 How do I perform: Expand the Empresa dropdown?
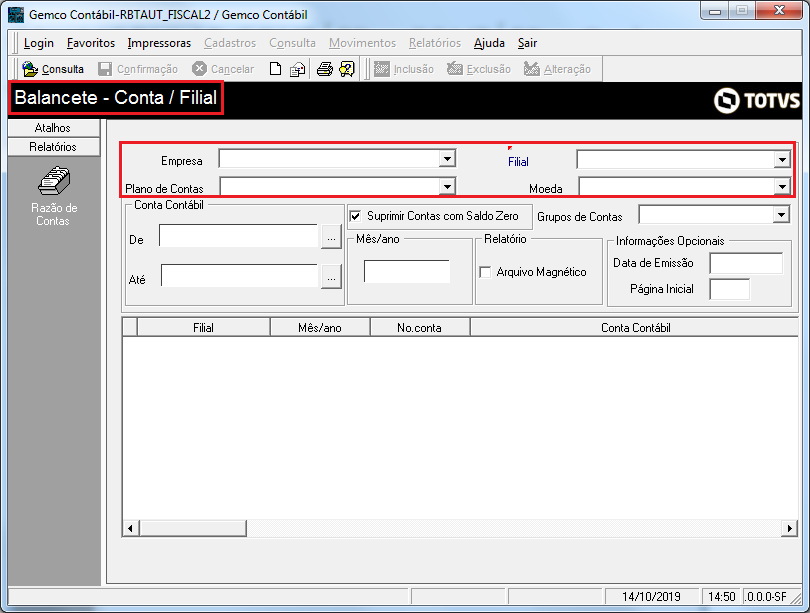pyautogui.click(x=447, y=158)
